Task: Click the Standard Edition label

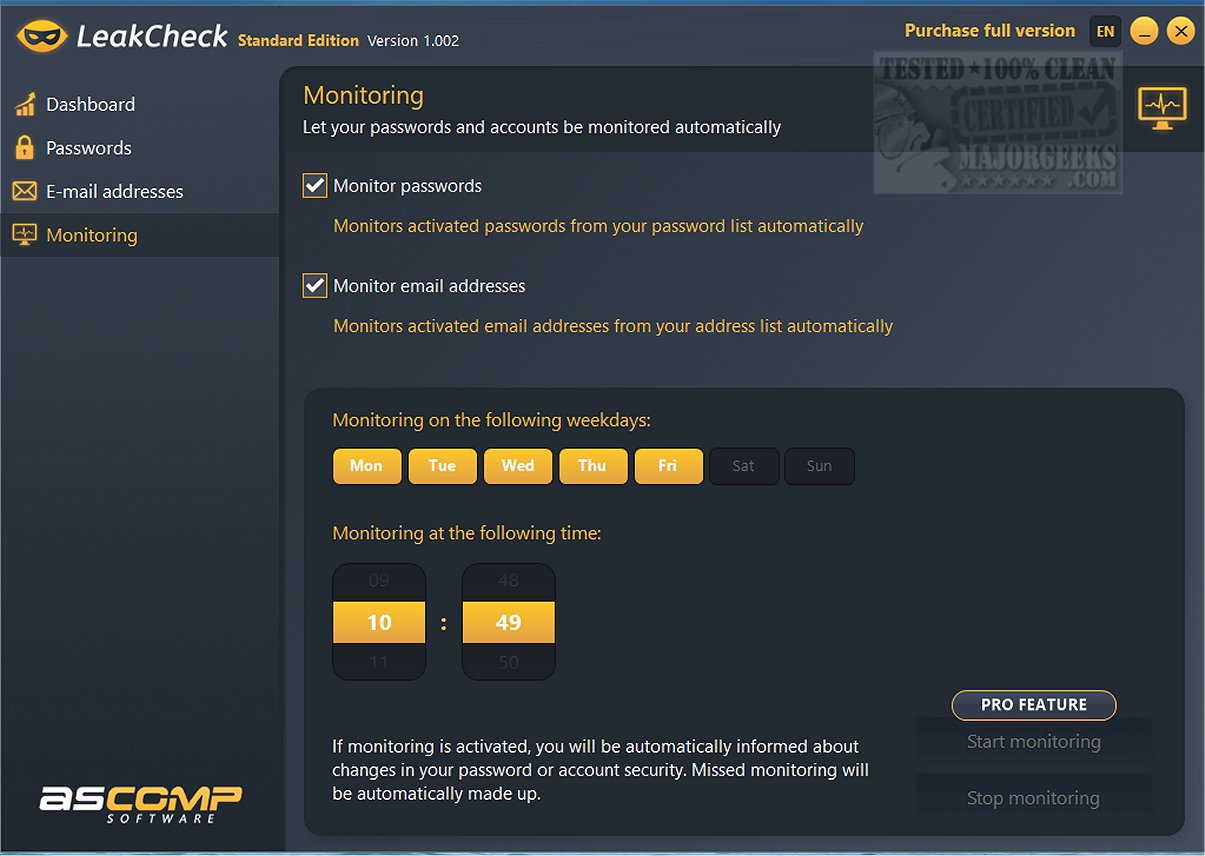Action: click(298, 41)
